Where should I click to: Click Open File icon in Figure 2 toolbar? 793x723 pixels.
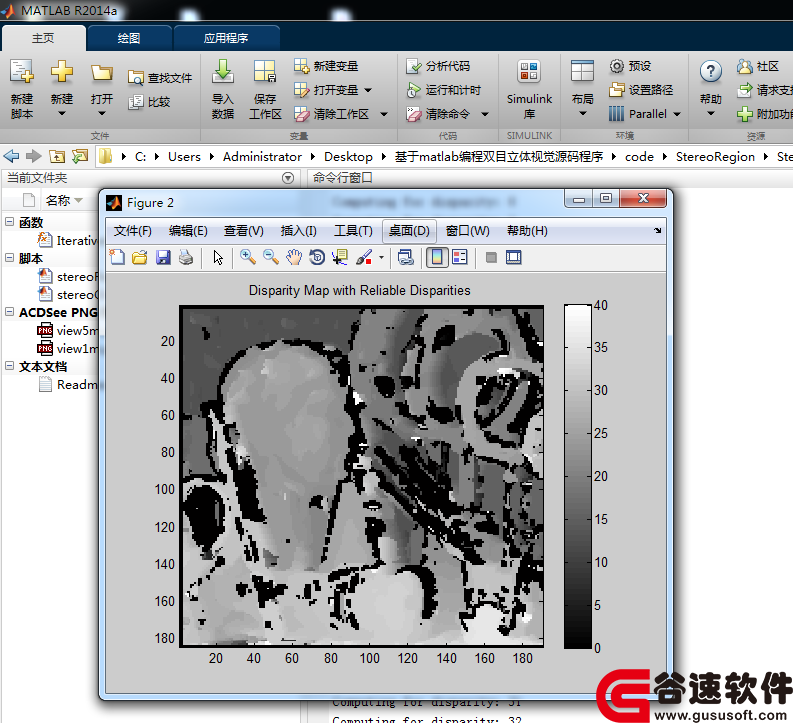pos(140,257)
